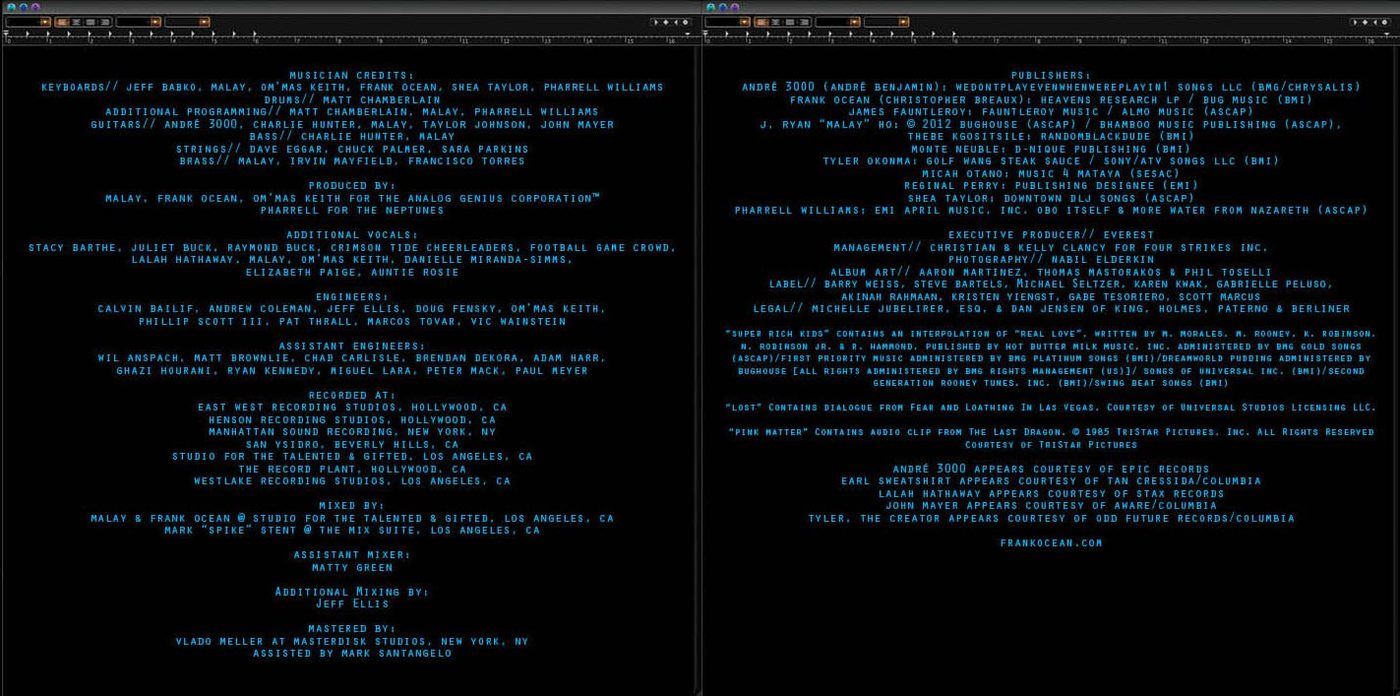Select align-right button in left window toolbar
The width and height of the screenshot is (1400, 696).
[x=90, y=22]
